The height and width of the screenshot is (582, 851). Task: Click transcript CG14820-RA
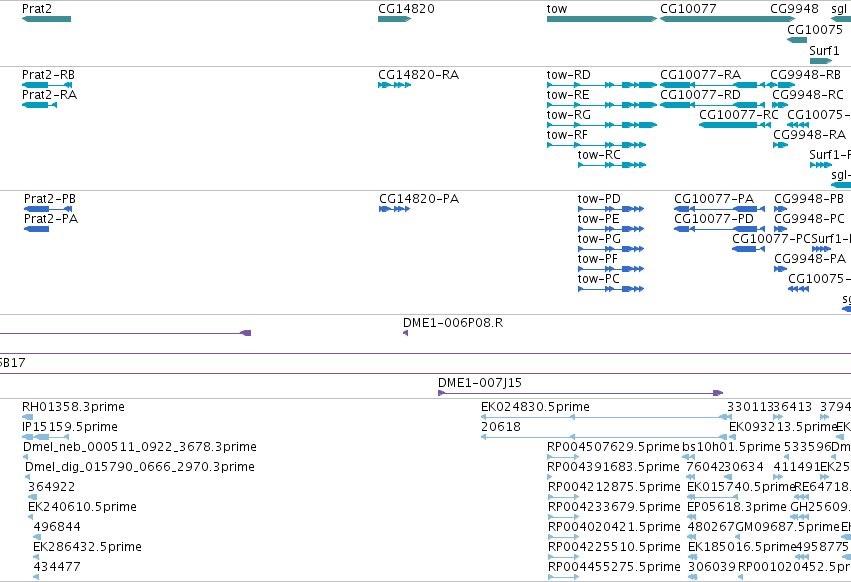point(395,85)
